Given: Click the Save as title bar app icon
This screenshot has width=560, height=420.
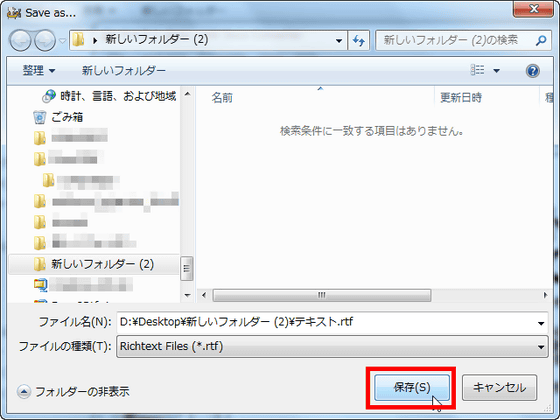Looking at the screenshot, I should (x=14, y=13).
